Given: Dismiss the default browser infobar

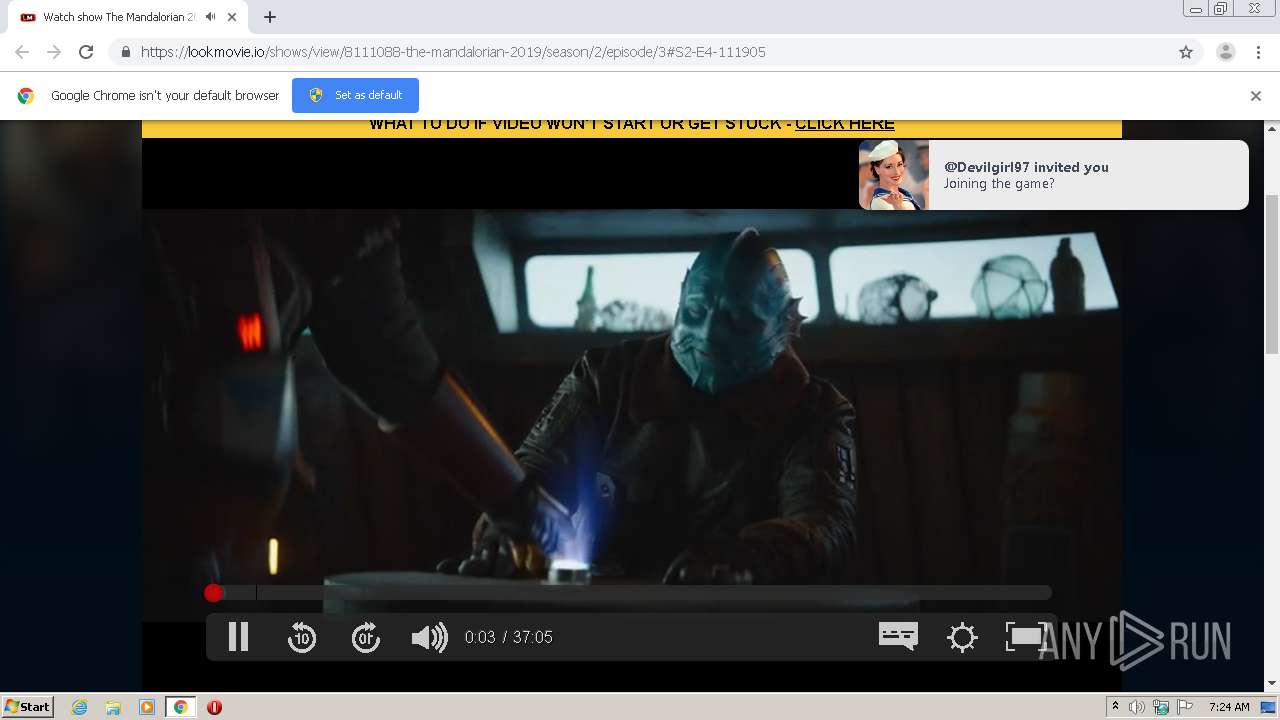Looking at the screenshot, I should click(x=1256, y=96).
